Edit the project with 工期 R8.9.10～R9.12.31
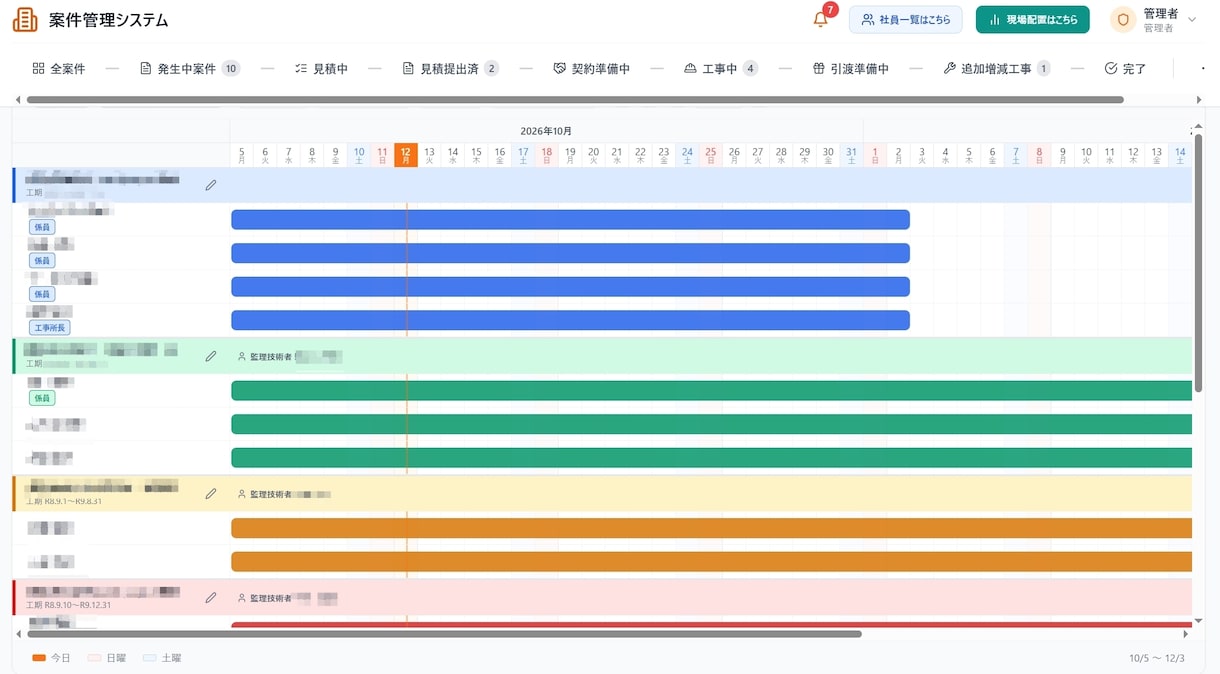Screen dimensions: 1220x674 click(x=211, y=598)
